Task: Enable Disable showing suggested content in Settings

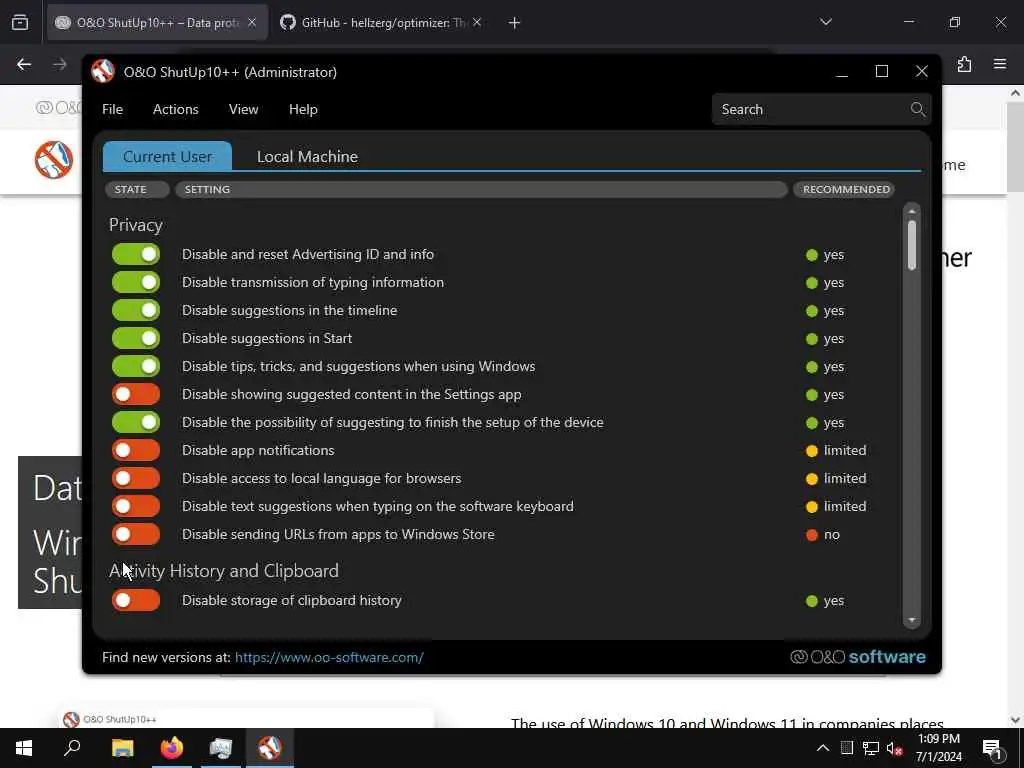Action: click(136, 394)
